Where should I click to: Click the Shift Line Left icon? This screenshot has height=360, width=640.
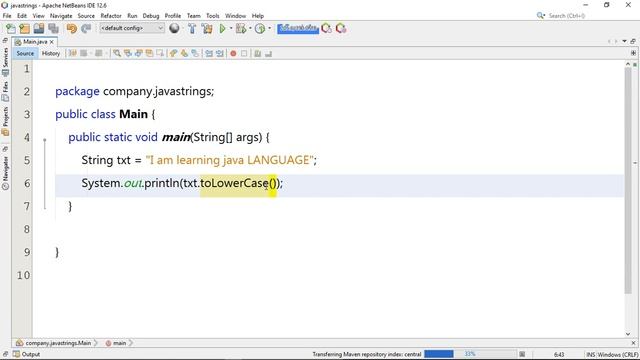click(209, 53)
